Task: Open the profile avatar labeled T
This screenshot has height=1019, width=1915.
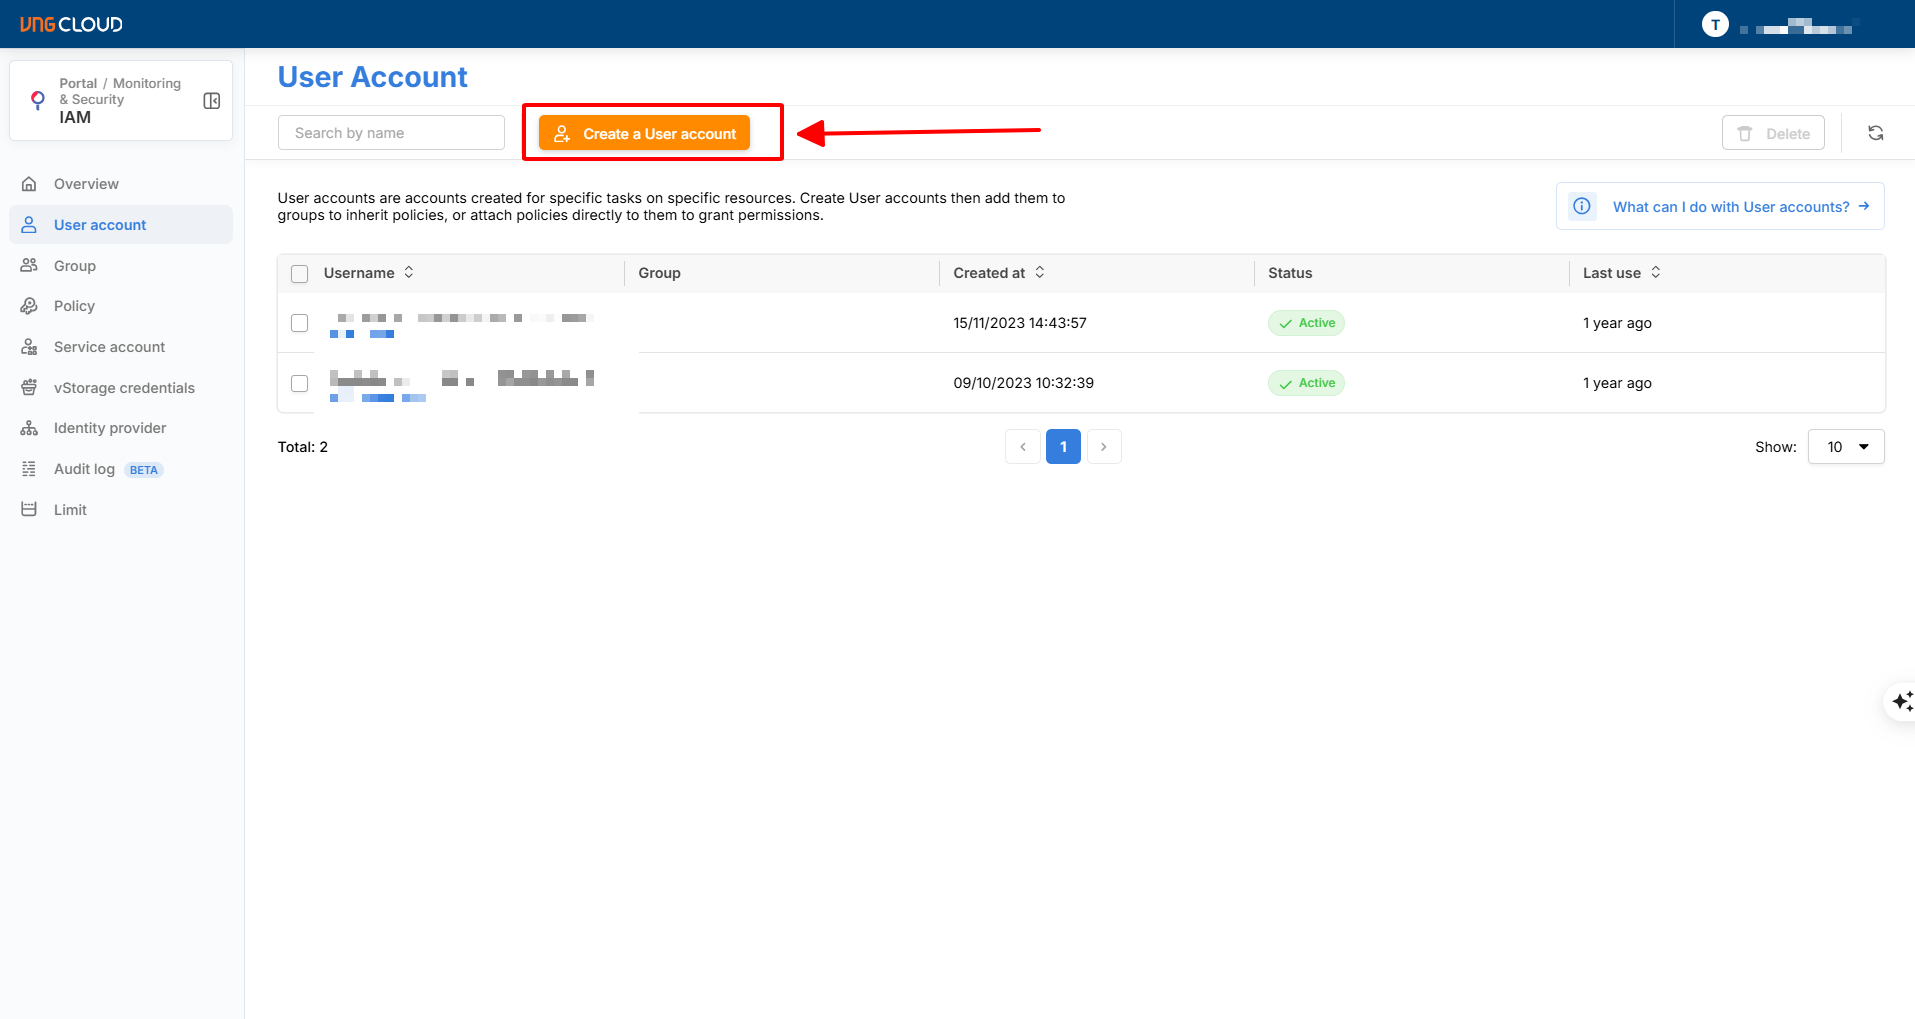Action: point(1715,25)
